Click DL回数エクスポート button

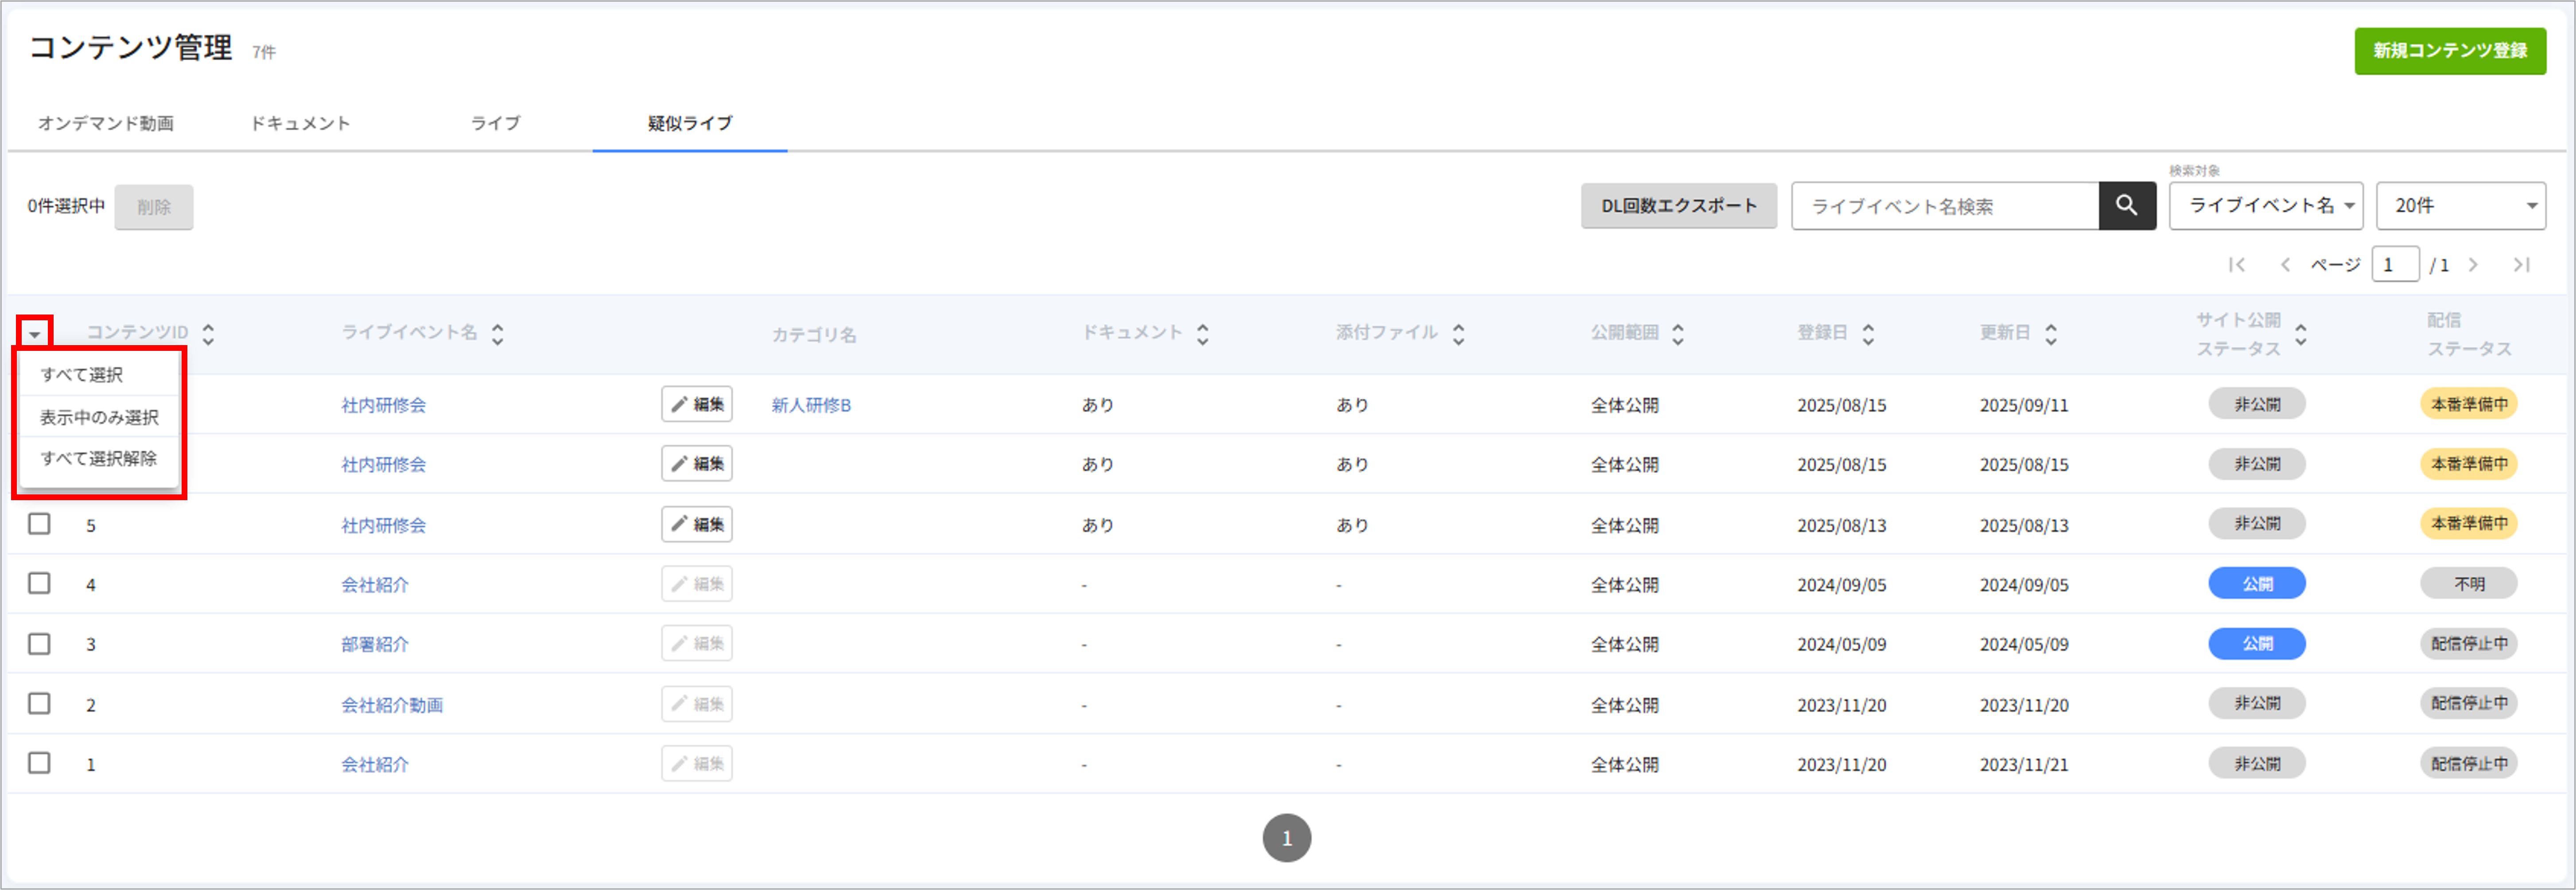[1679, 205]
